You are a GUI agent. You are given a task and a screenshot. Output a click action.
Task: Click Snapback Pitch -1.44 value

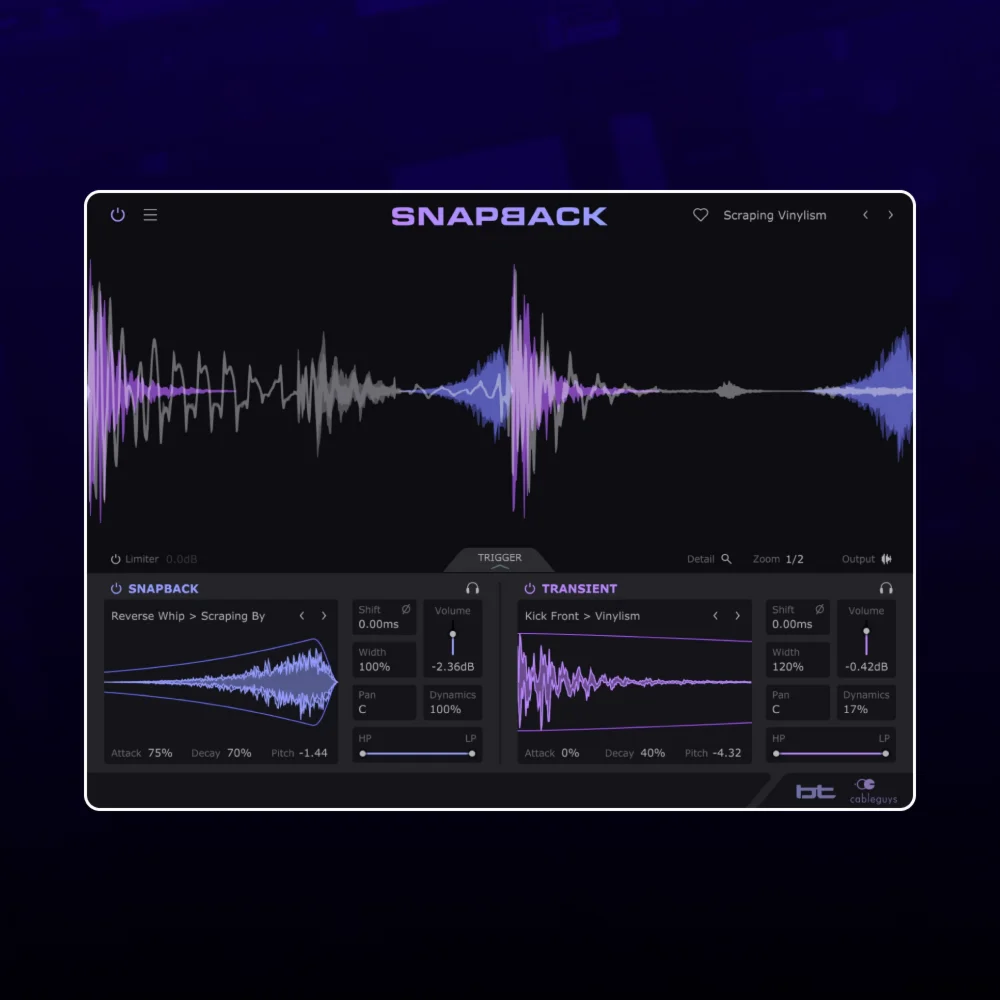click(x=313, y=753)
